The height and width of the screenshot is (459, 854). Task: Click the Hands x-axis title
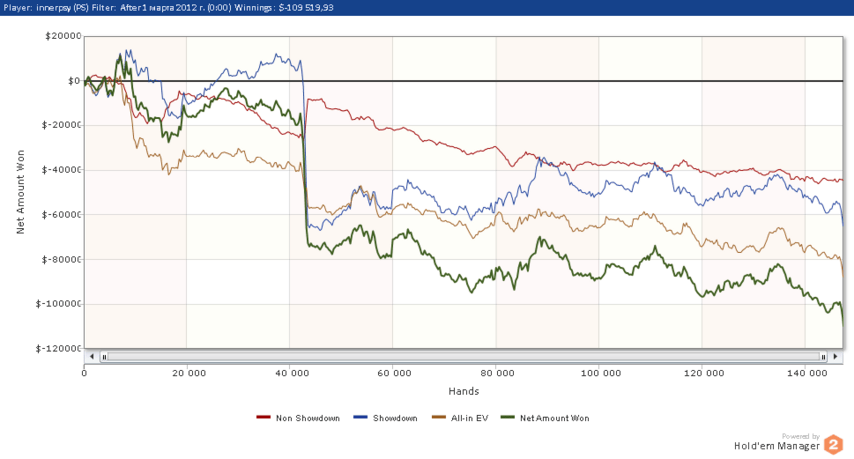click(x=463, y=391)
